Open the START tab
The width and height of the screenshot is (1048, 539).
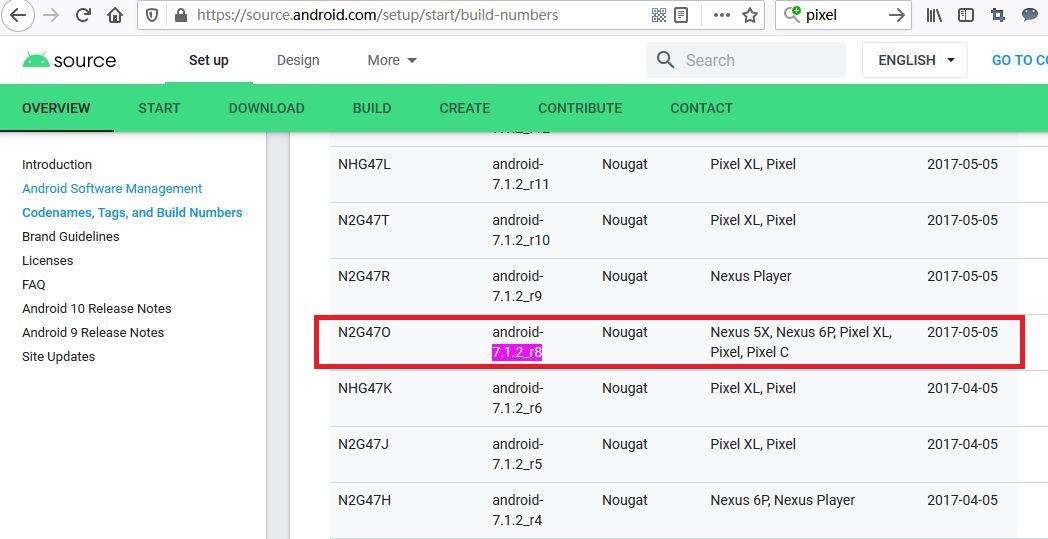click(x=159, y=108)
